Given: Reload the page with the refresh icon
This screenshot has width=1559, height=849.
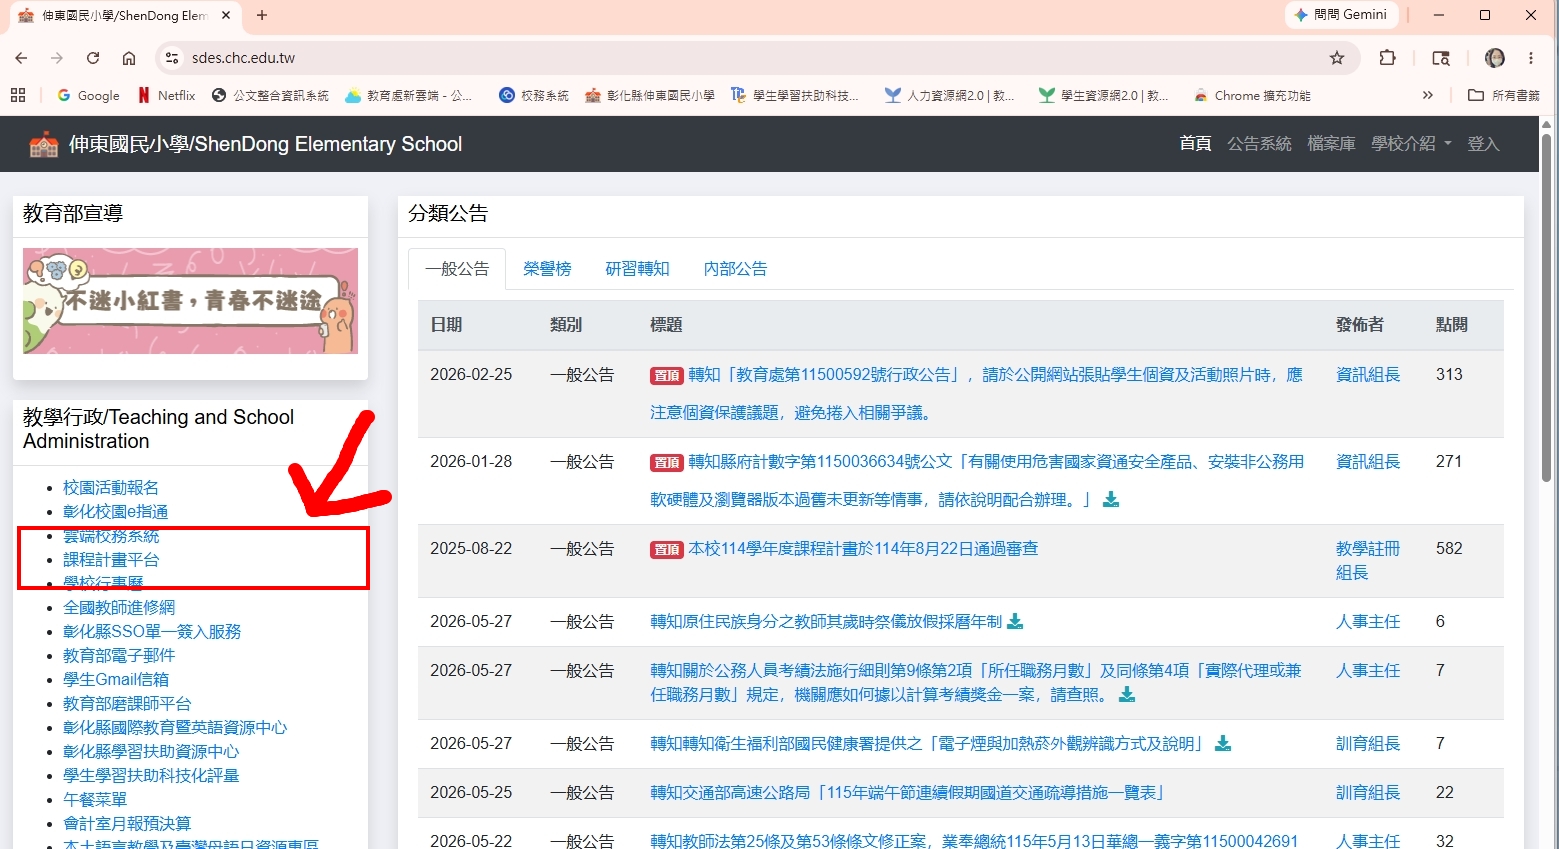Looking at the screenshot, I should click(93, 58).
